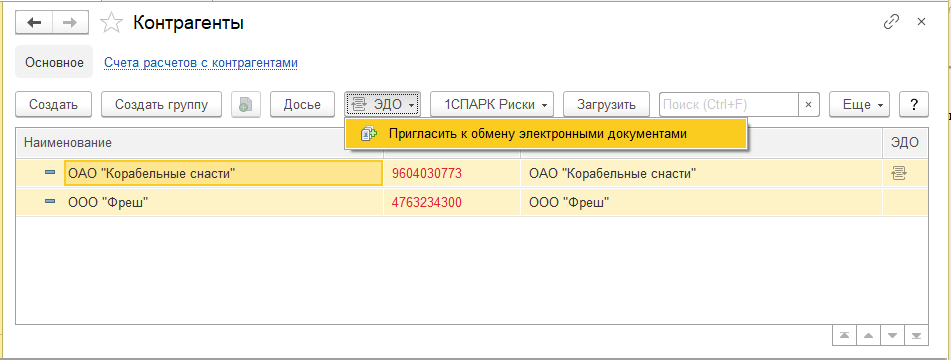951x360 pixels.
Task: Go forward with the right arrow button
Action: 70,23
